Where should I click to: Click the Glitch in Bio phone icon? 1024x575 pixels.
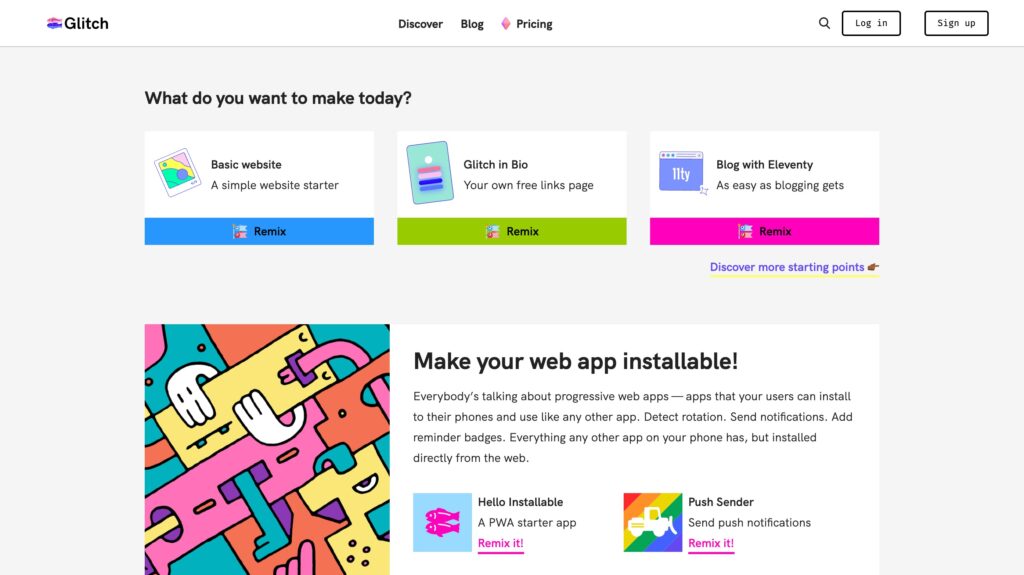(430, 173)
